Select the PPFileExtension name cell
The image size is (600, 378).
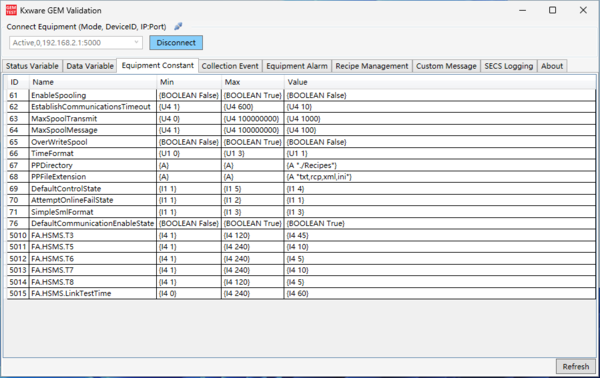pos(93,177)
